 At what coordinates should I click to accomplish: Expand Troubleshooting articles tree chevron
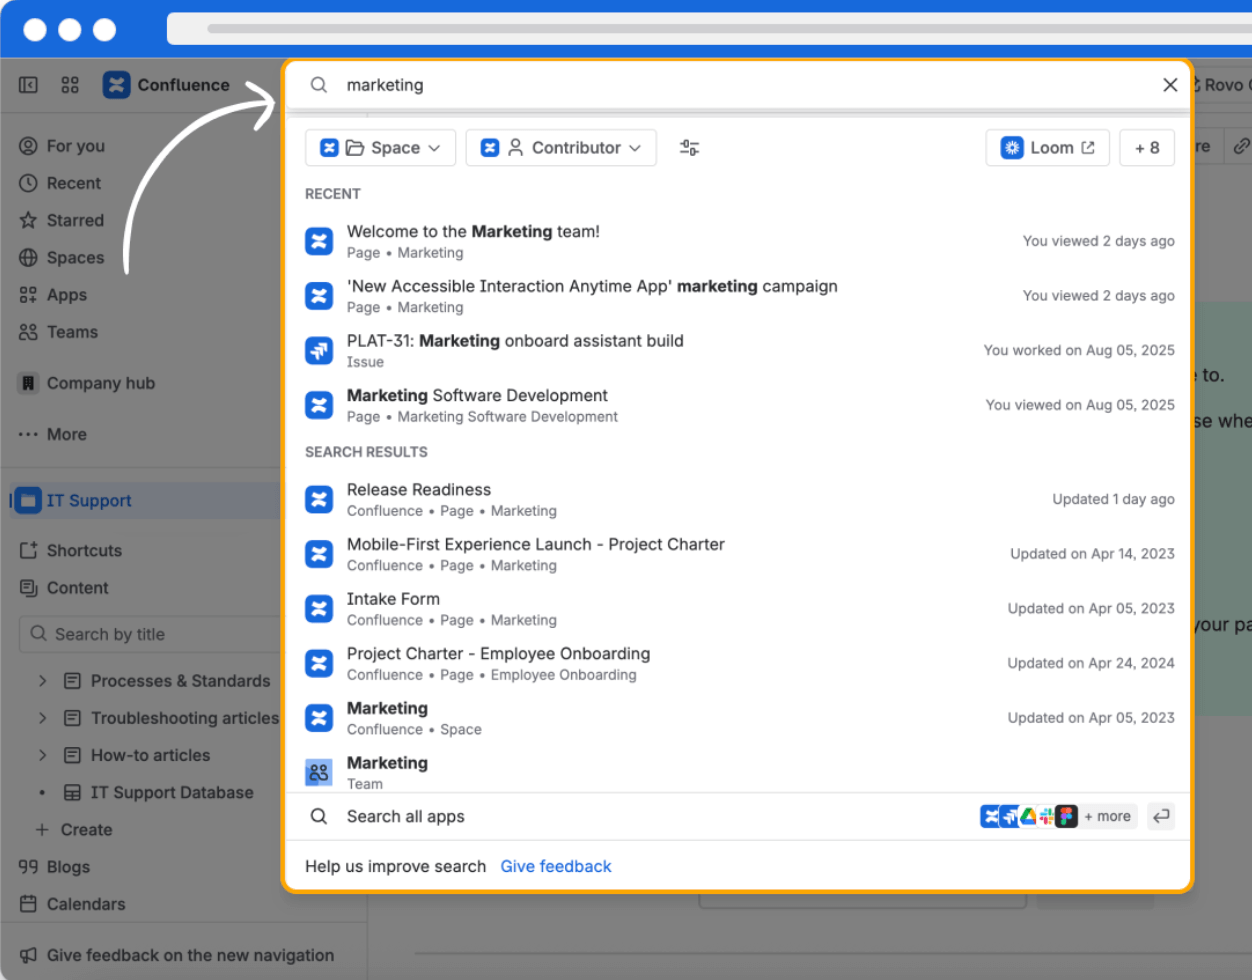pos(43,718)
